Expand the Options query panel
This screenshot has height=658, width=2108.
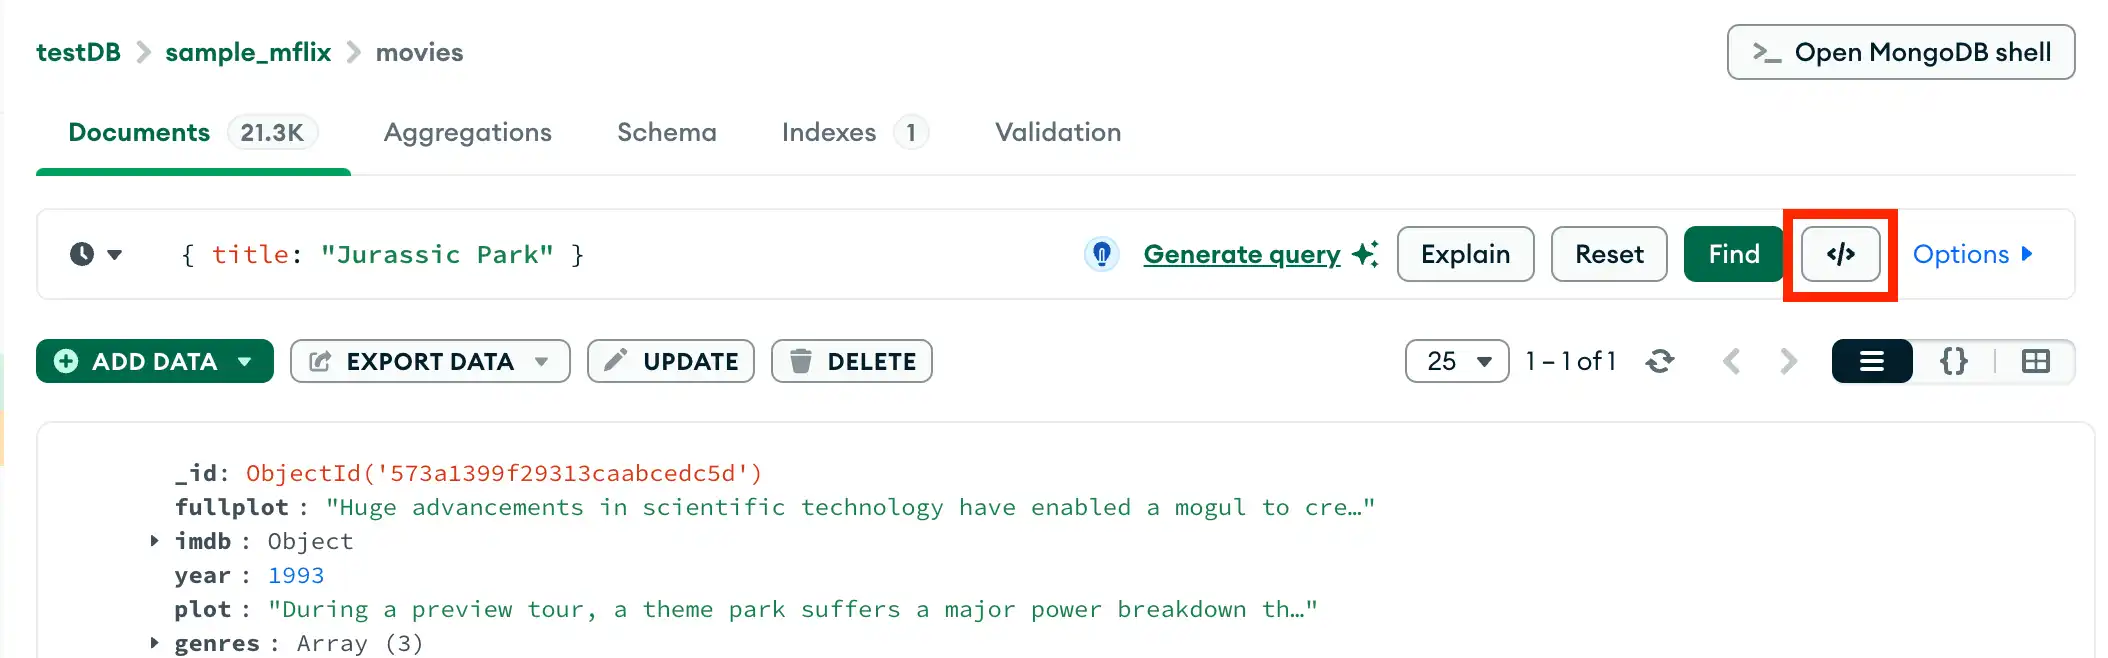coord(1972,254)
